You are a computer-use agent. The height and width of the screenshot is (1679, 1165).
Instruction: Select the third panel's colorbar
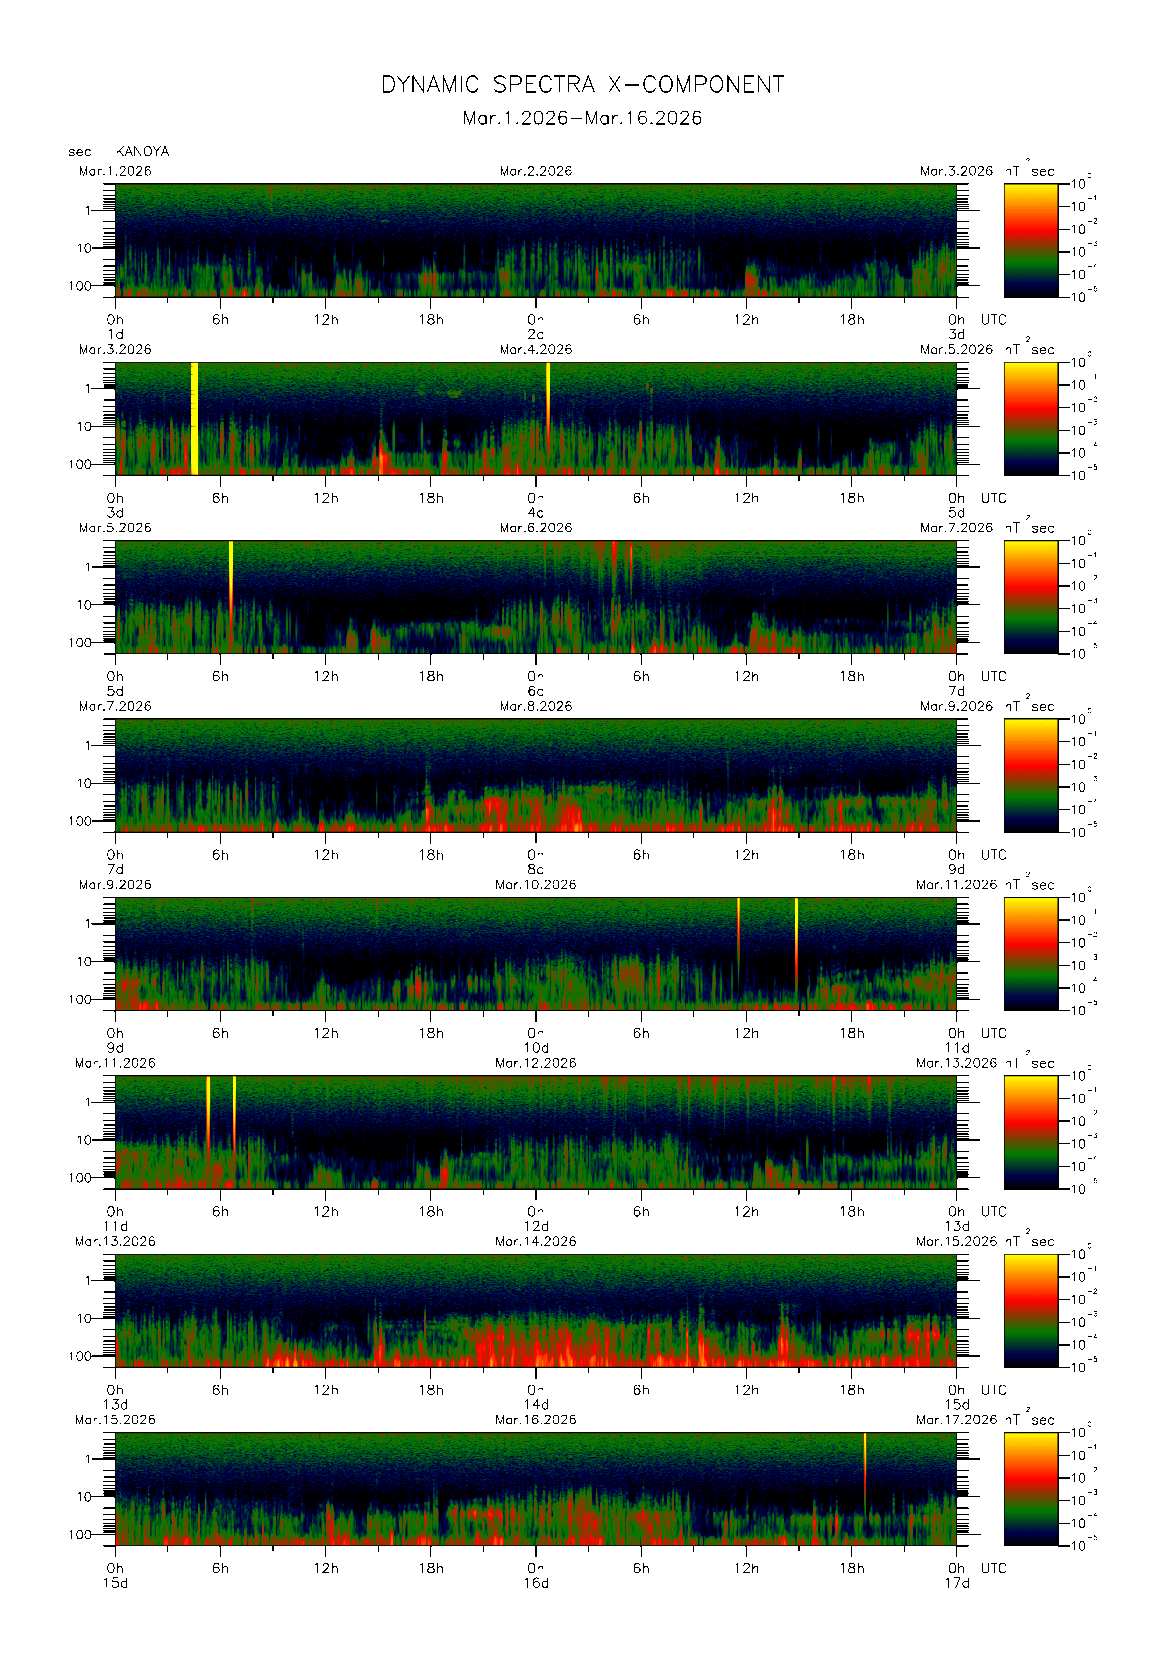coord(1030,596)
